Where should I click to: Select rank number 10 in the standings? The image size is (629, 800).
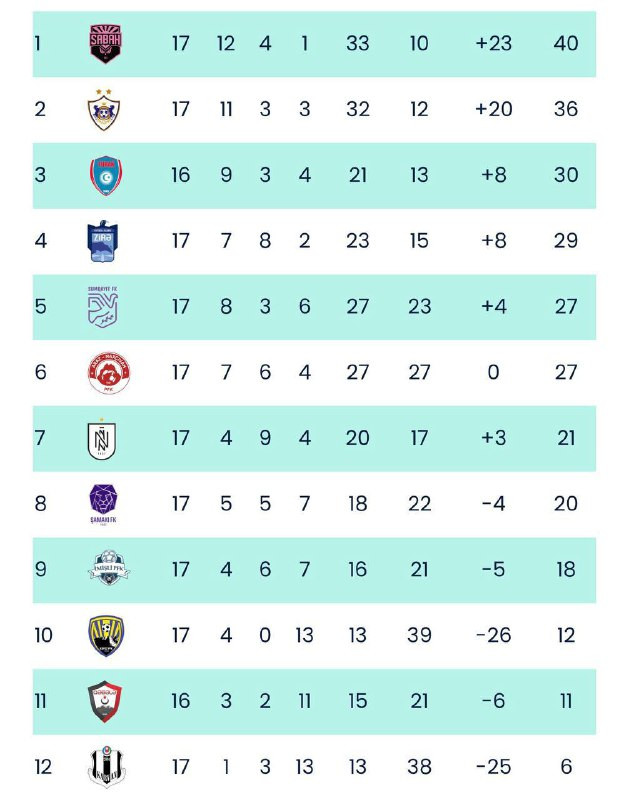point(43,635)
